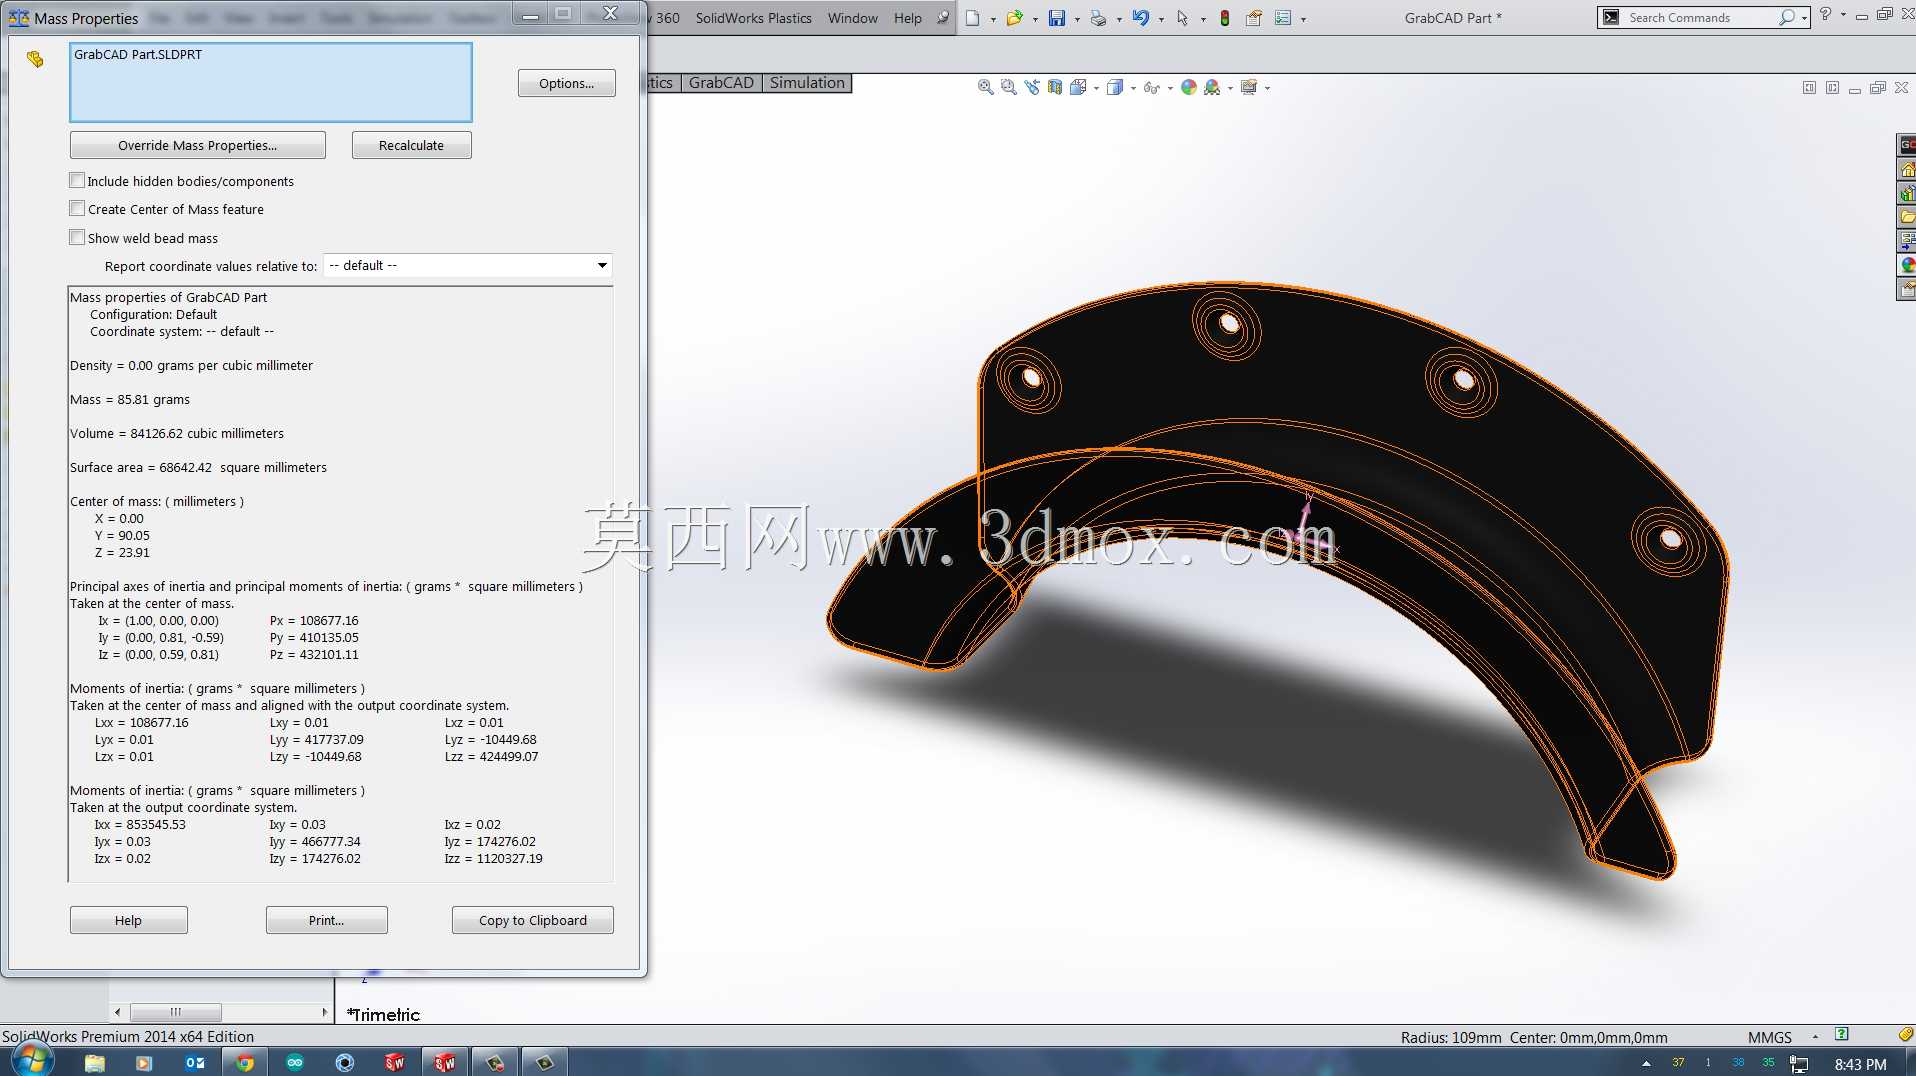Open the SolidWorks Plastics menu
This screenshot has height=1076, width=1916.
753,18
